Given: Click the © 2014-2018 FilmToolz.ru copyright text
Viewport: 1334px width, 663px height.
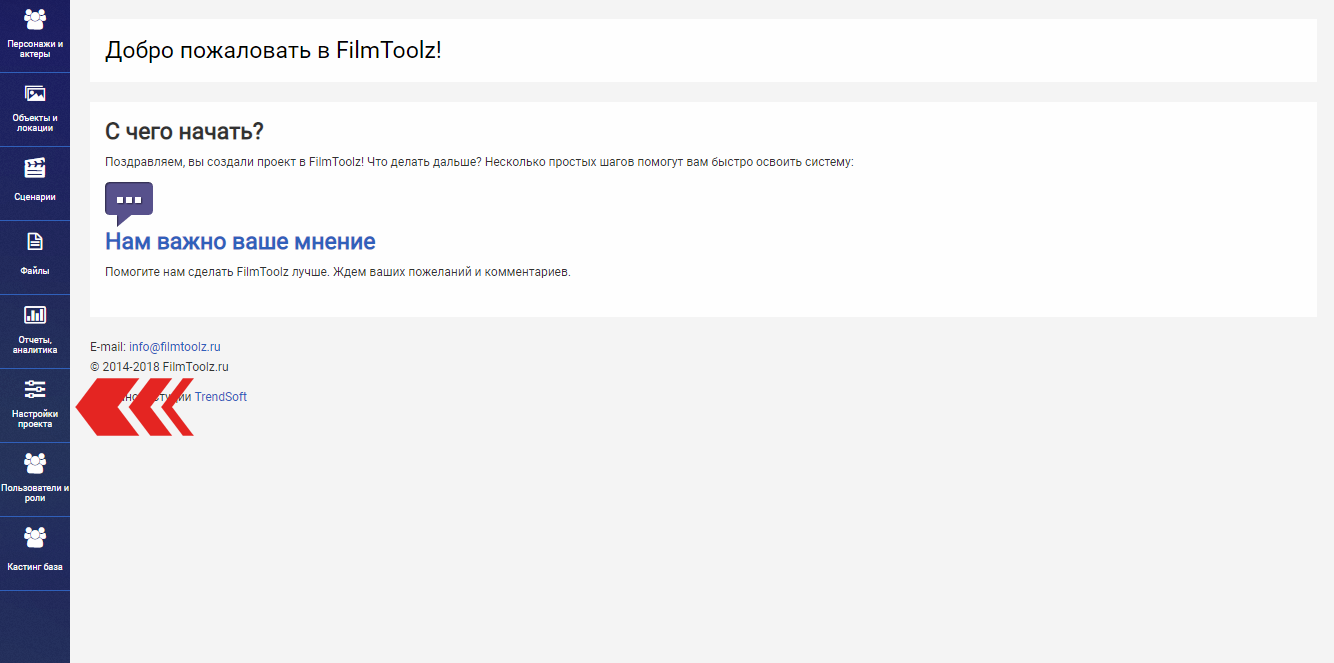Looking at the screenshot, I should click(x=159, y=367).
